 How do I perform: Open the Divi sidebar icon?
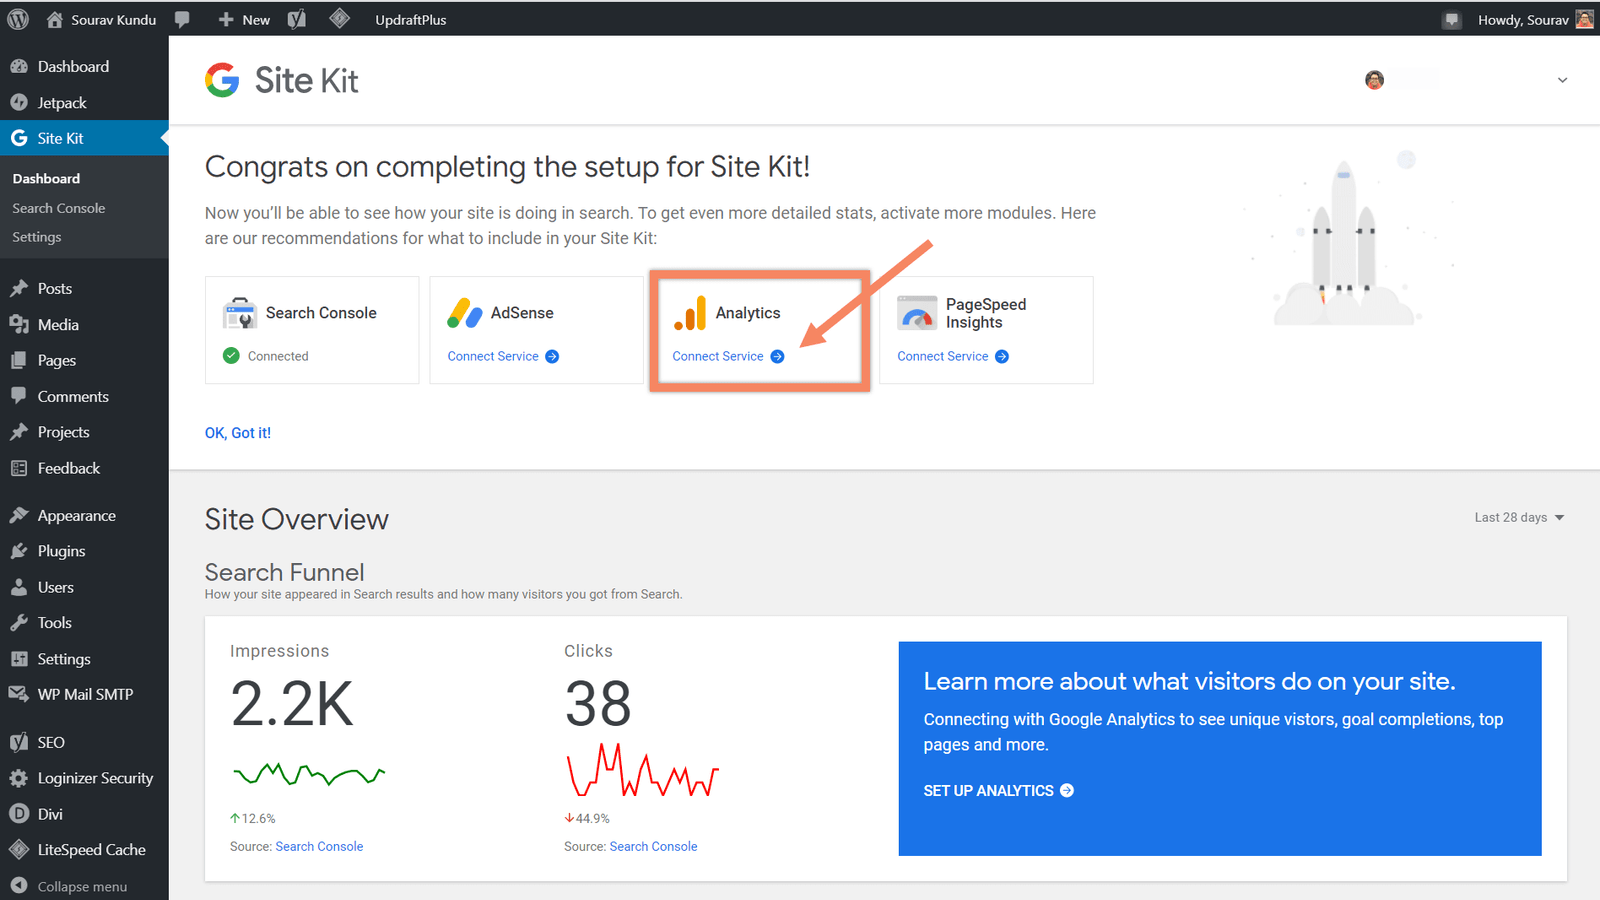(19, 813)
